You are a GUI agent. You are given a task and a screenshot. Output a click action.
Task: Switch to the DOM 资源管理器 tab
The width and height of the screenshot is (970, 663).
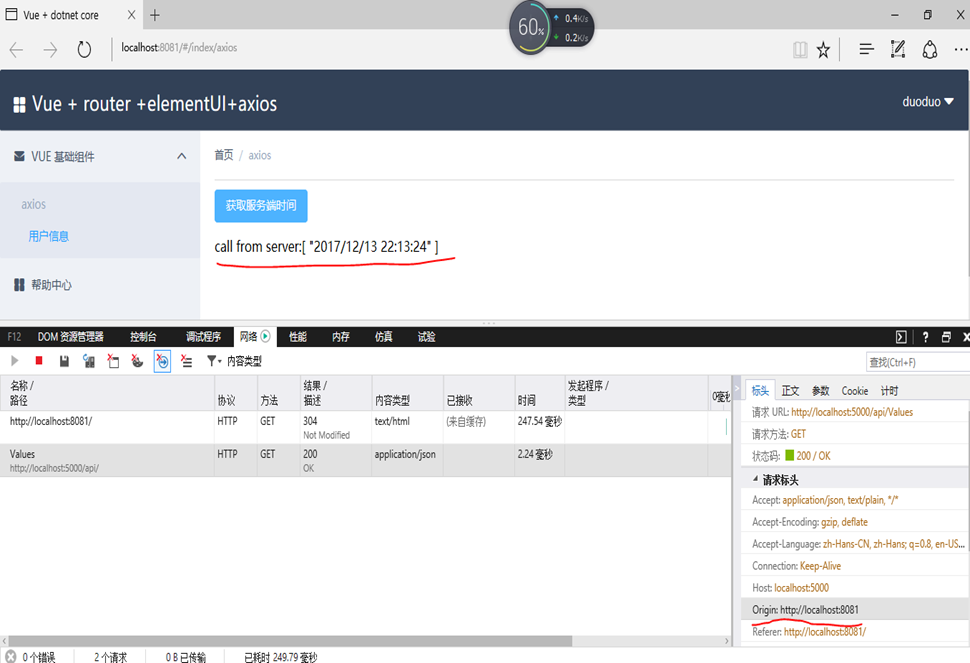(x=71, y=336)
